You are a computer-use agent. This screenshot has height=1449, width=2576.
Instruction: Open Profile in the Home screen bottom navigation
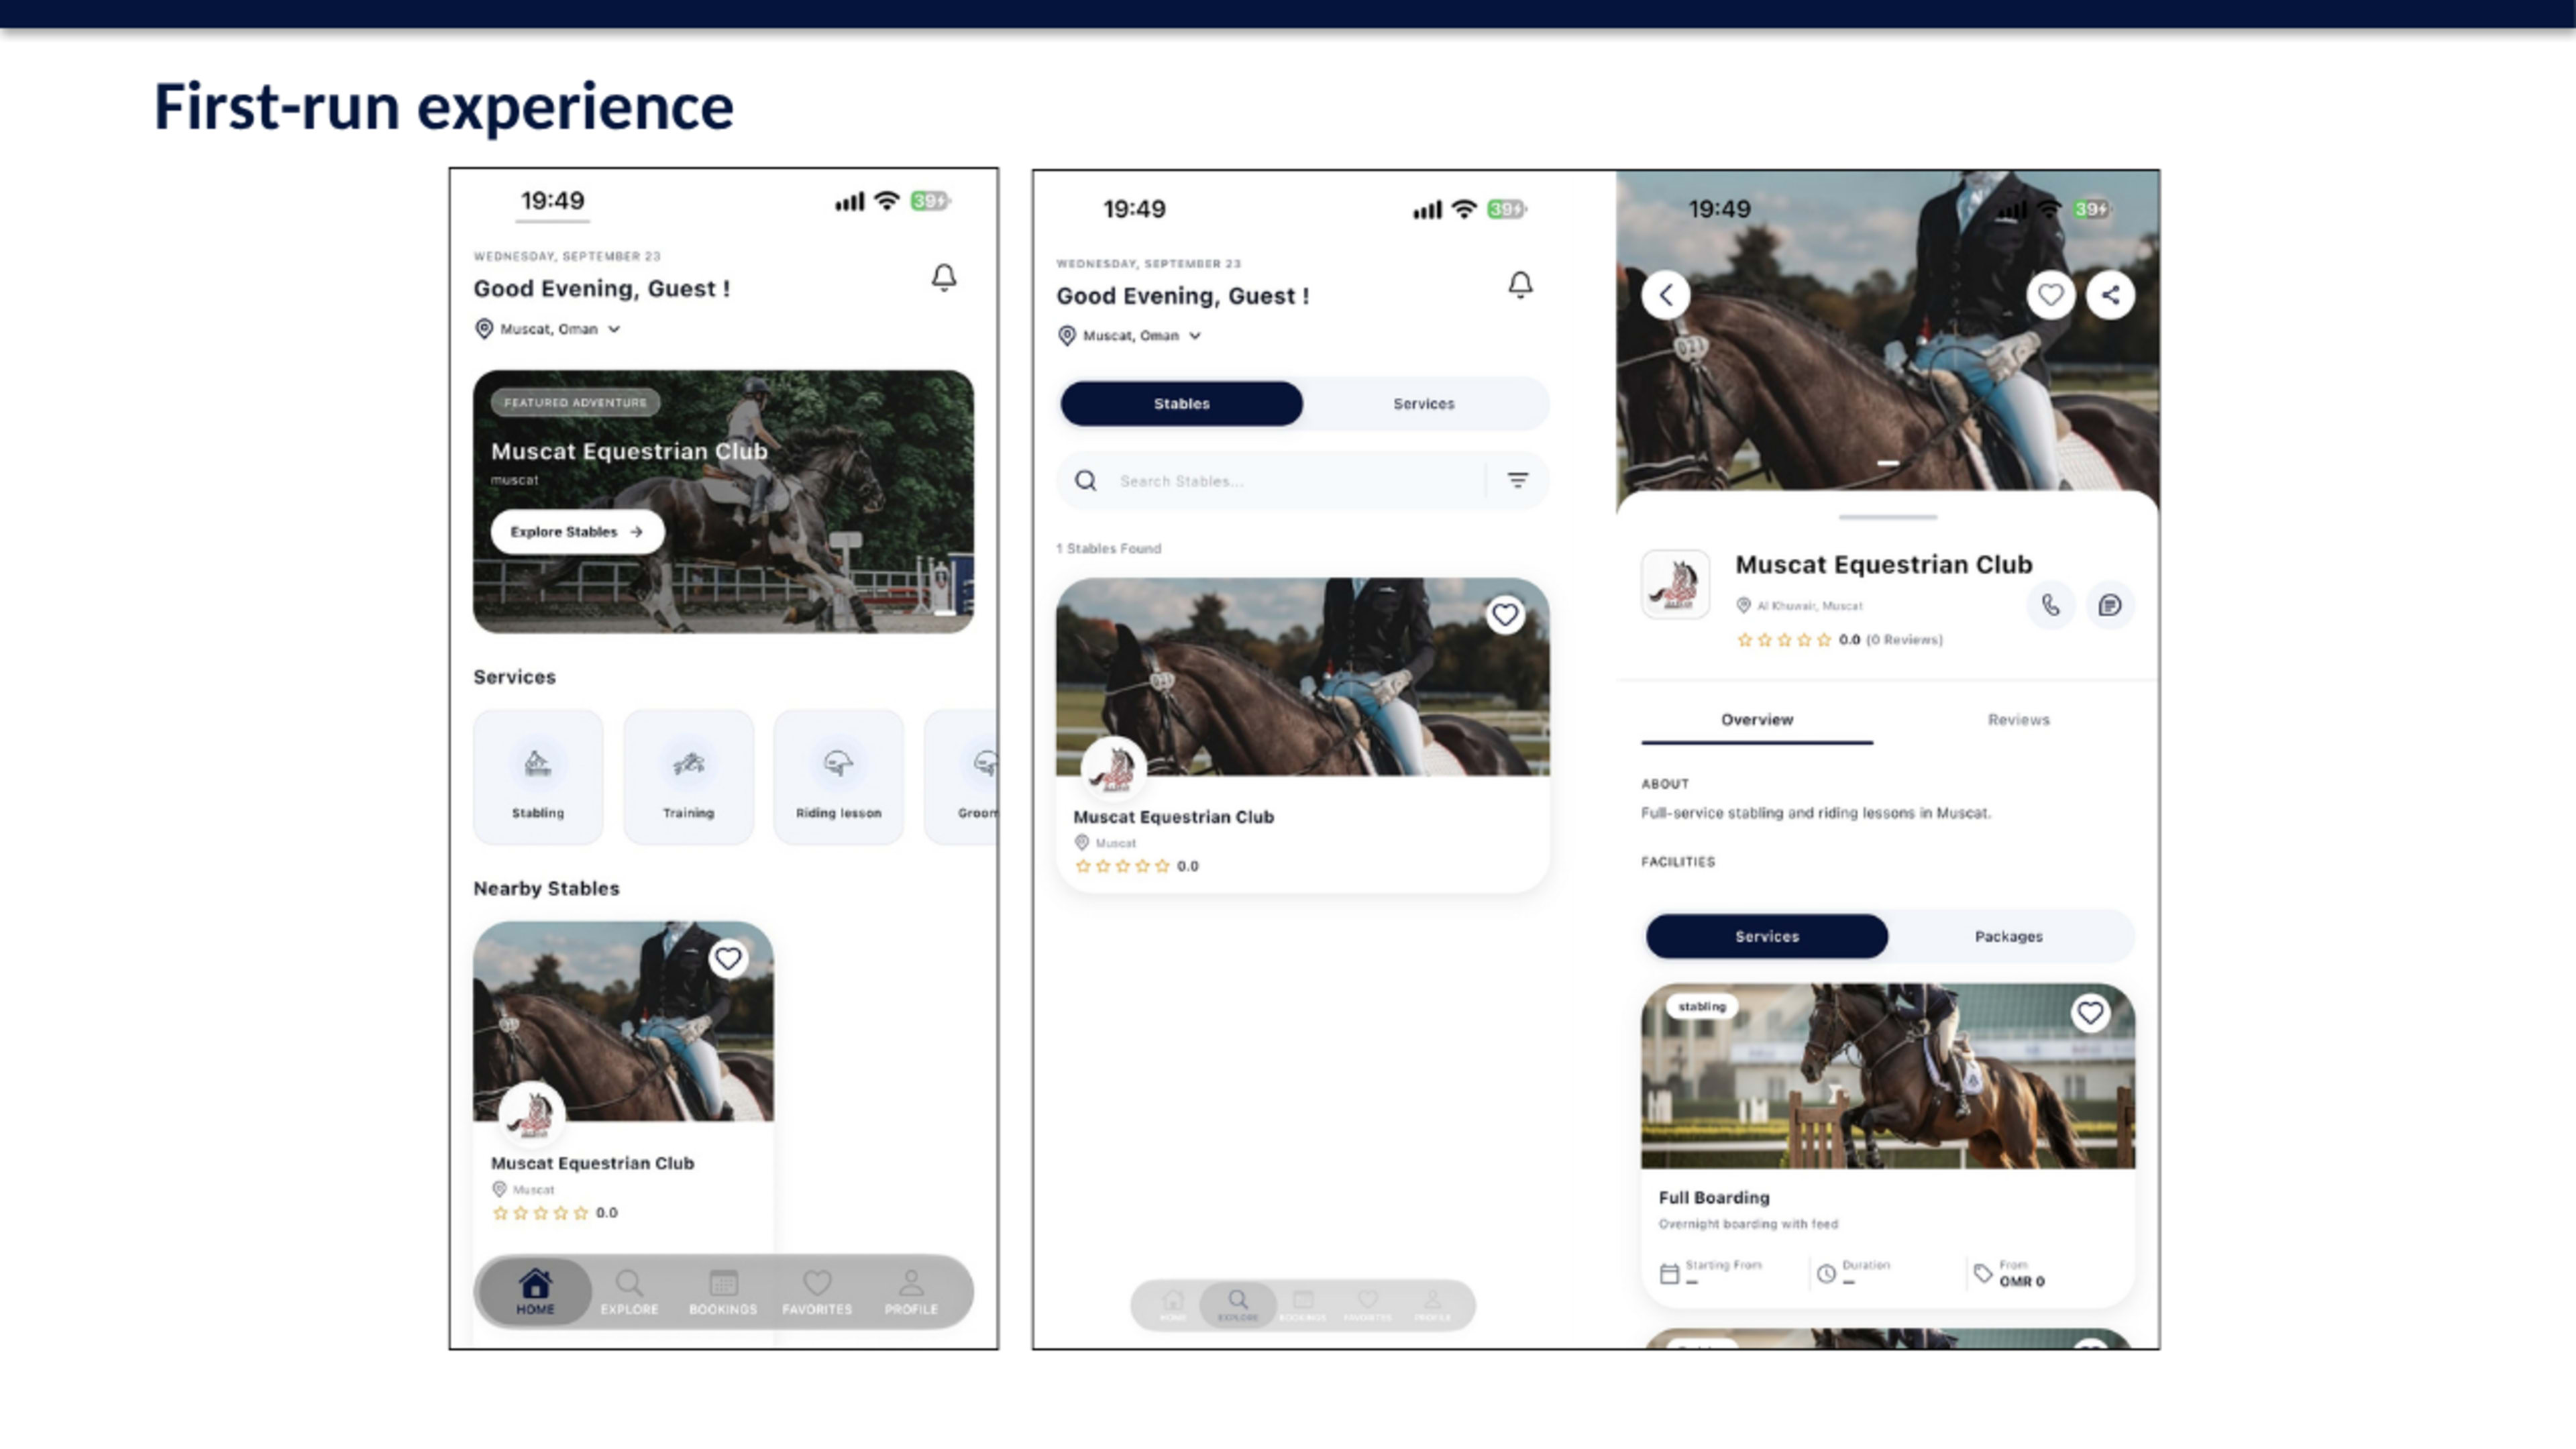tap(911, 1291)
